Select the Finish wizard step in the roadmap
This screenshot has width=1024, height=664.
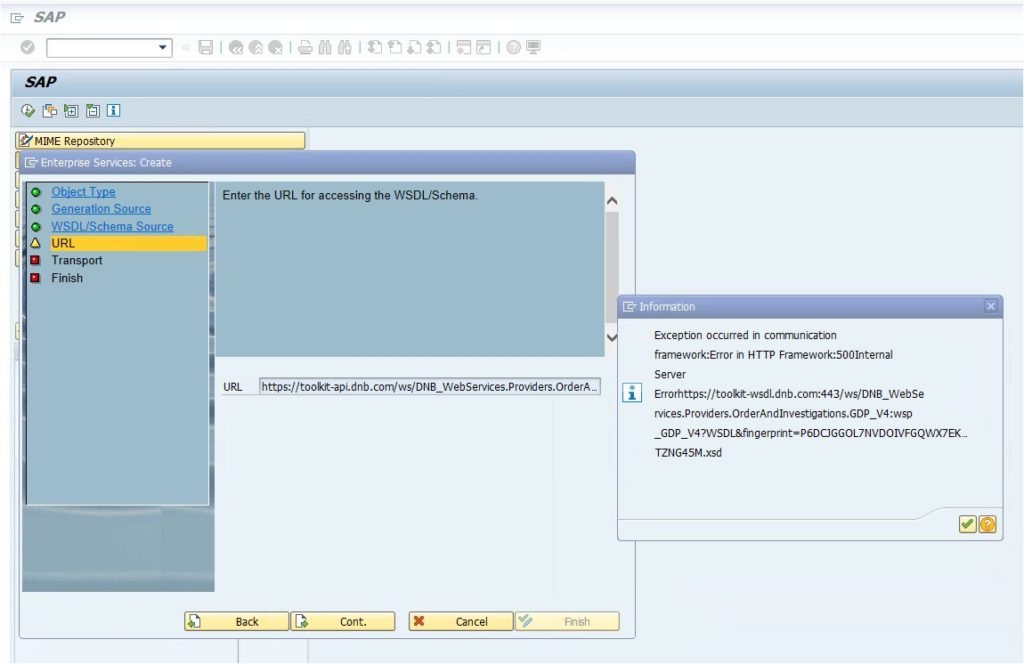(x=67, y=278)
